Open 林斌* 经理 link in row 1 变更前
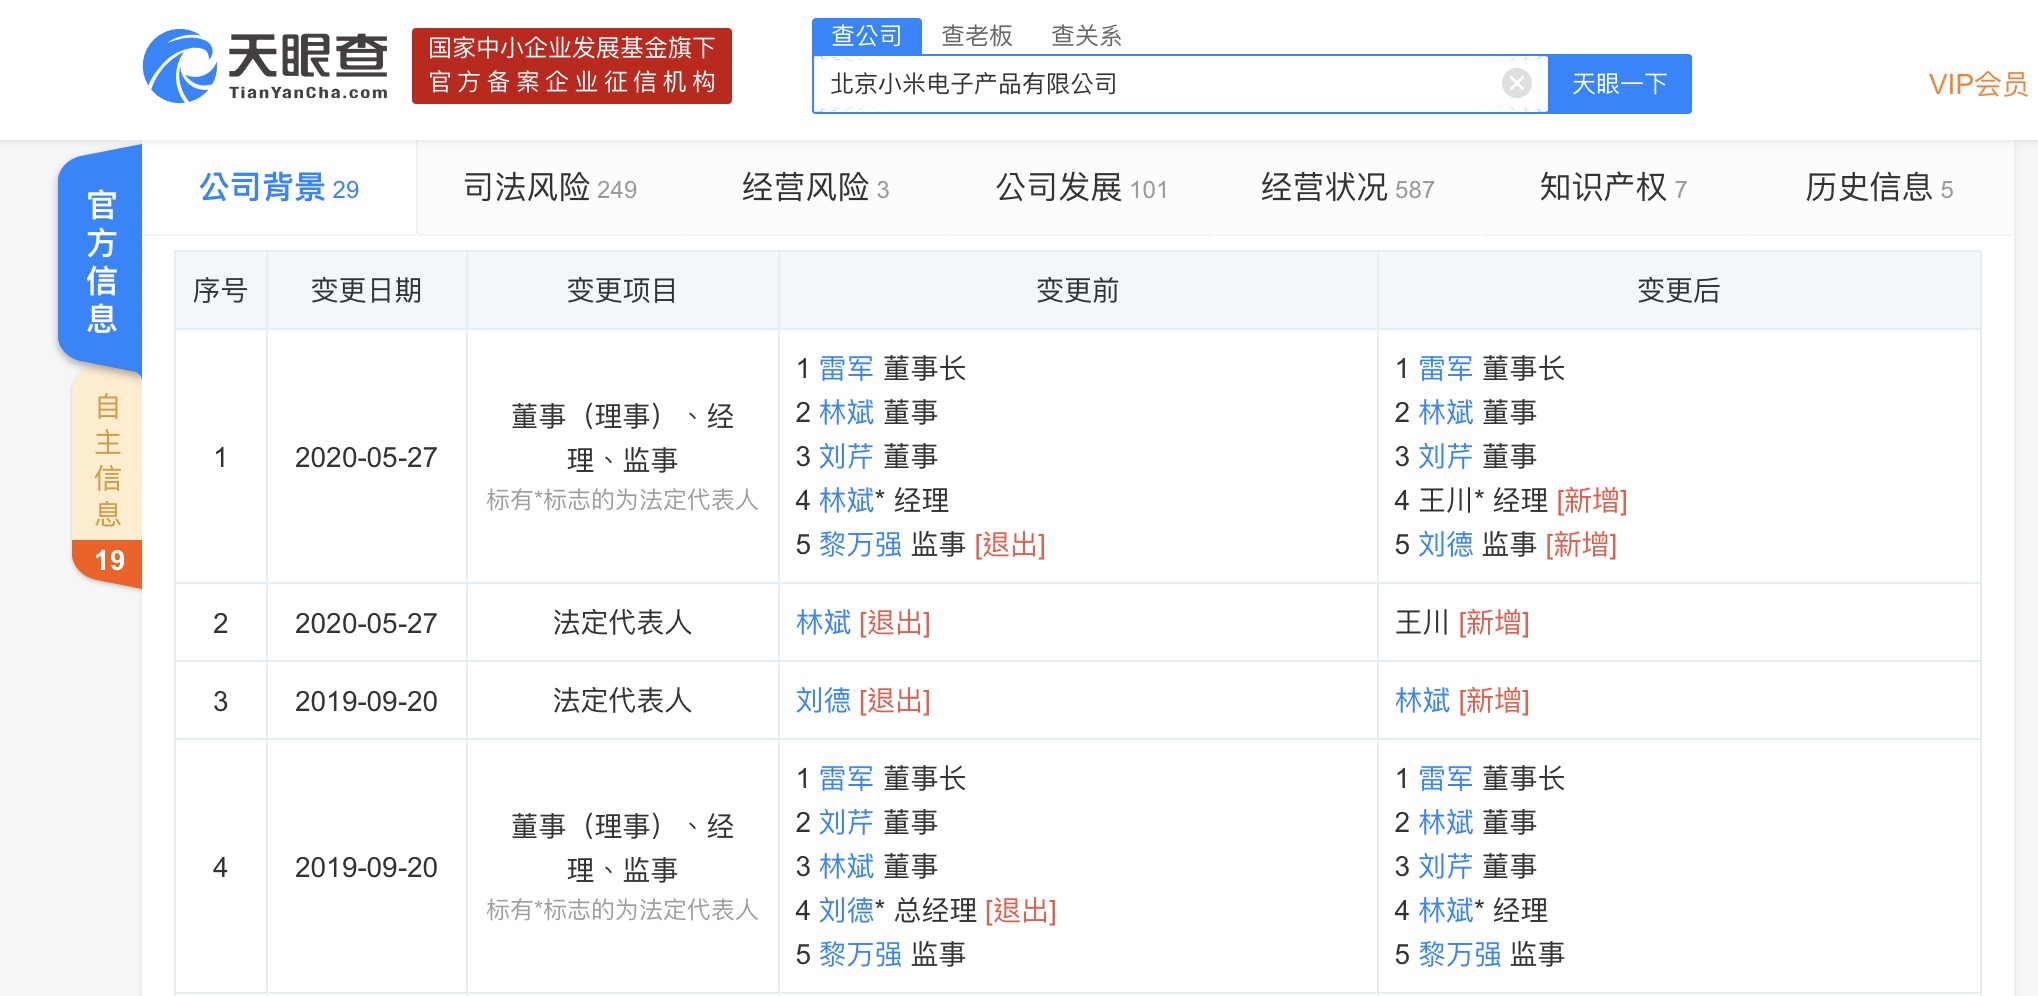Viewport: 2038px width, 996px height. click(846, 501)
